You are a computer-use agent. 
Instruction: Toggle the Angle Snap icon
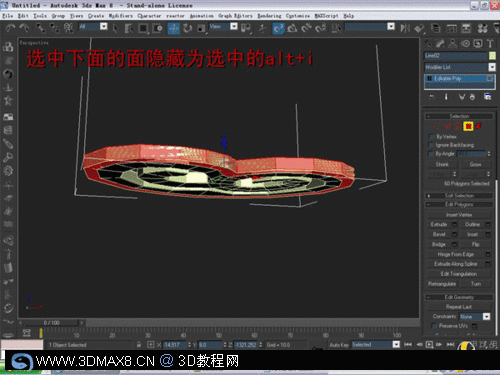pyautogui.click(x=292, y=28)
